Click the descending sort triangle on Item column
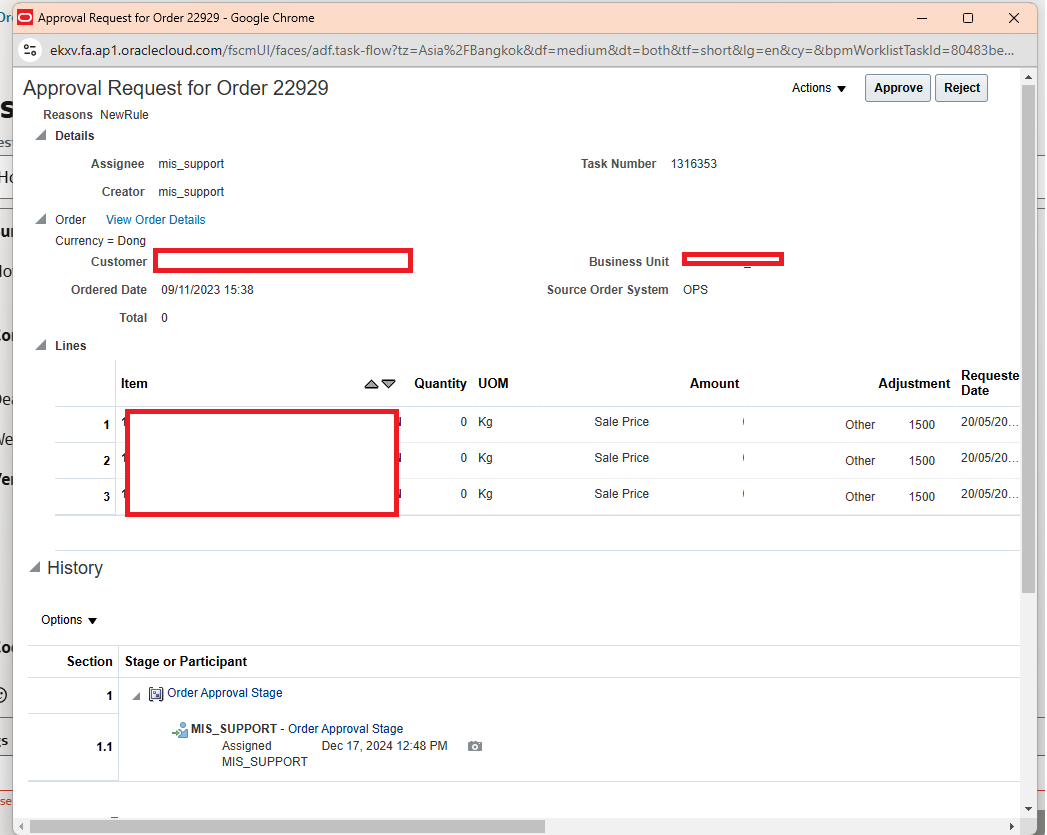The image size is (1047, 835). [x=388, y=383]
